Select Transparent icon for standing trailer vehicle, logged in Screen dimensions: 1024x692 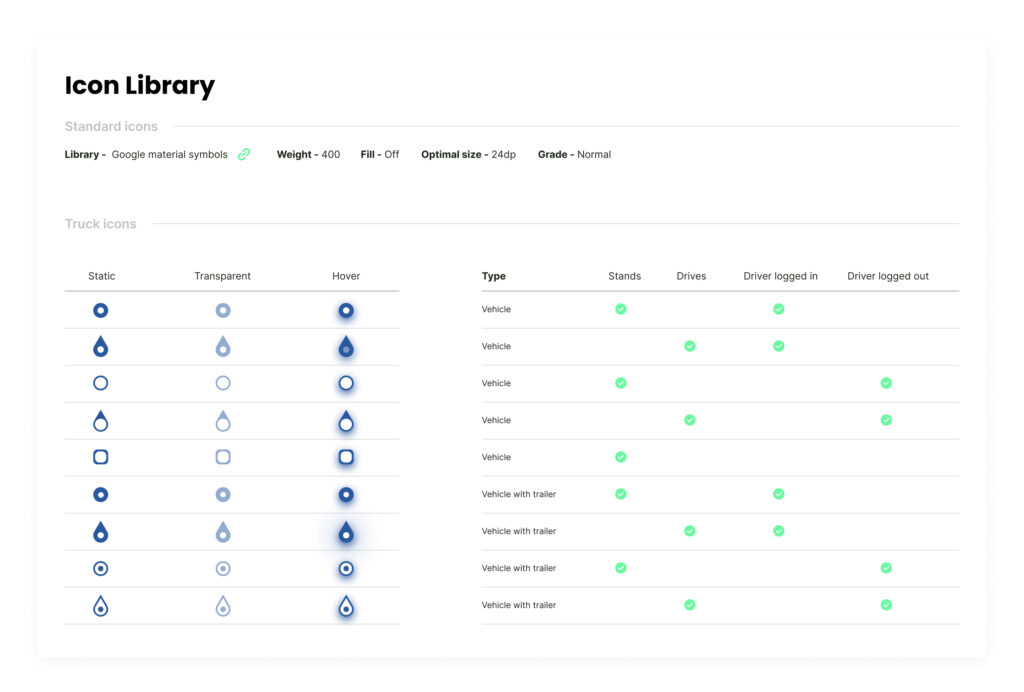(223, 494)
